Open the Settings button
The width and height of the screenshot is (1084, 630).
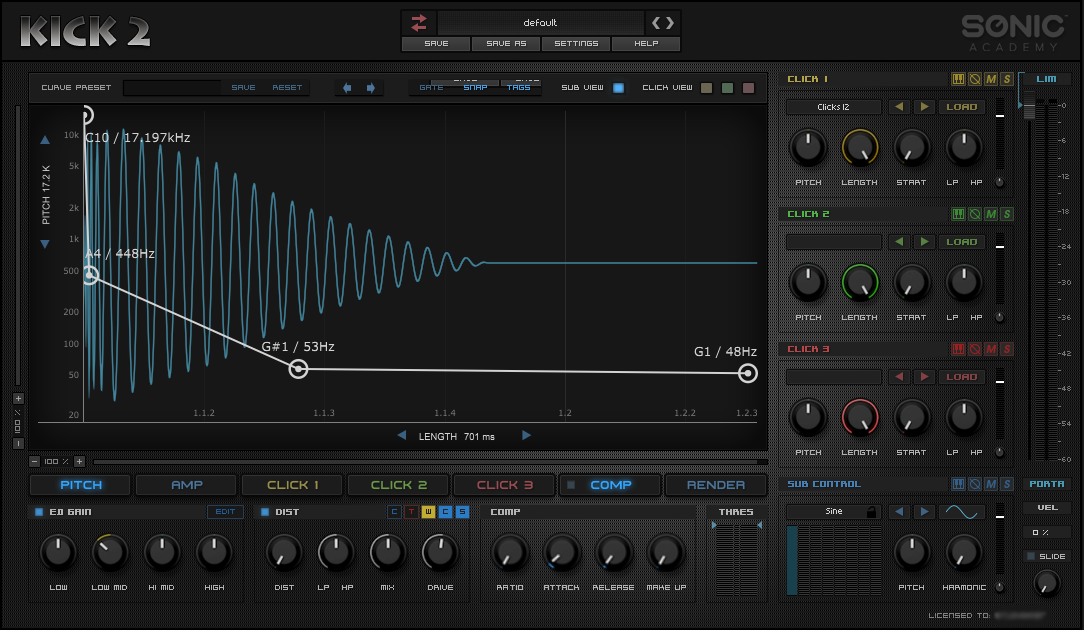(576, 44)
